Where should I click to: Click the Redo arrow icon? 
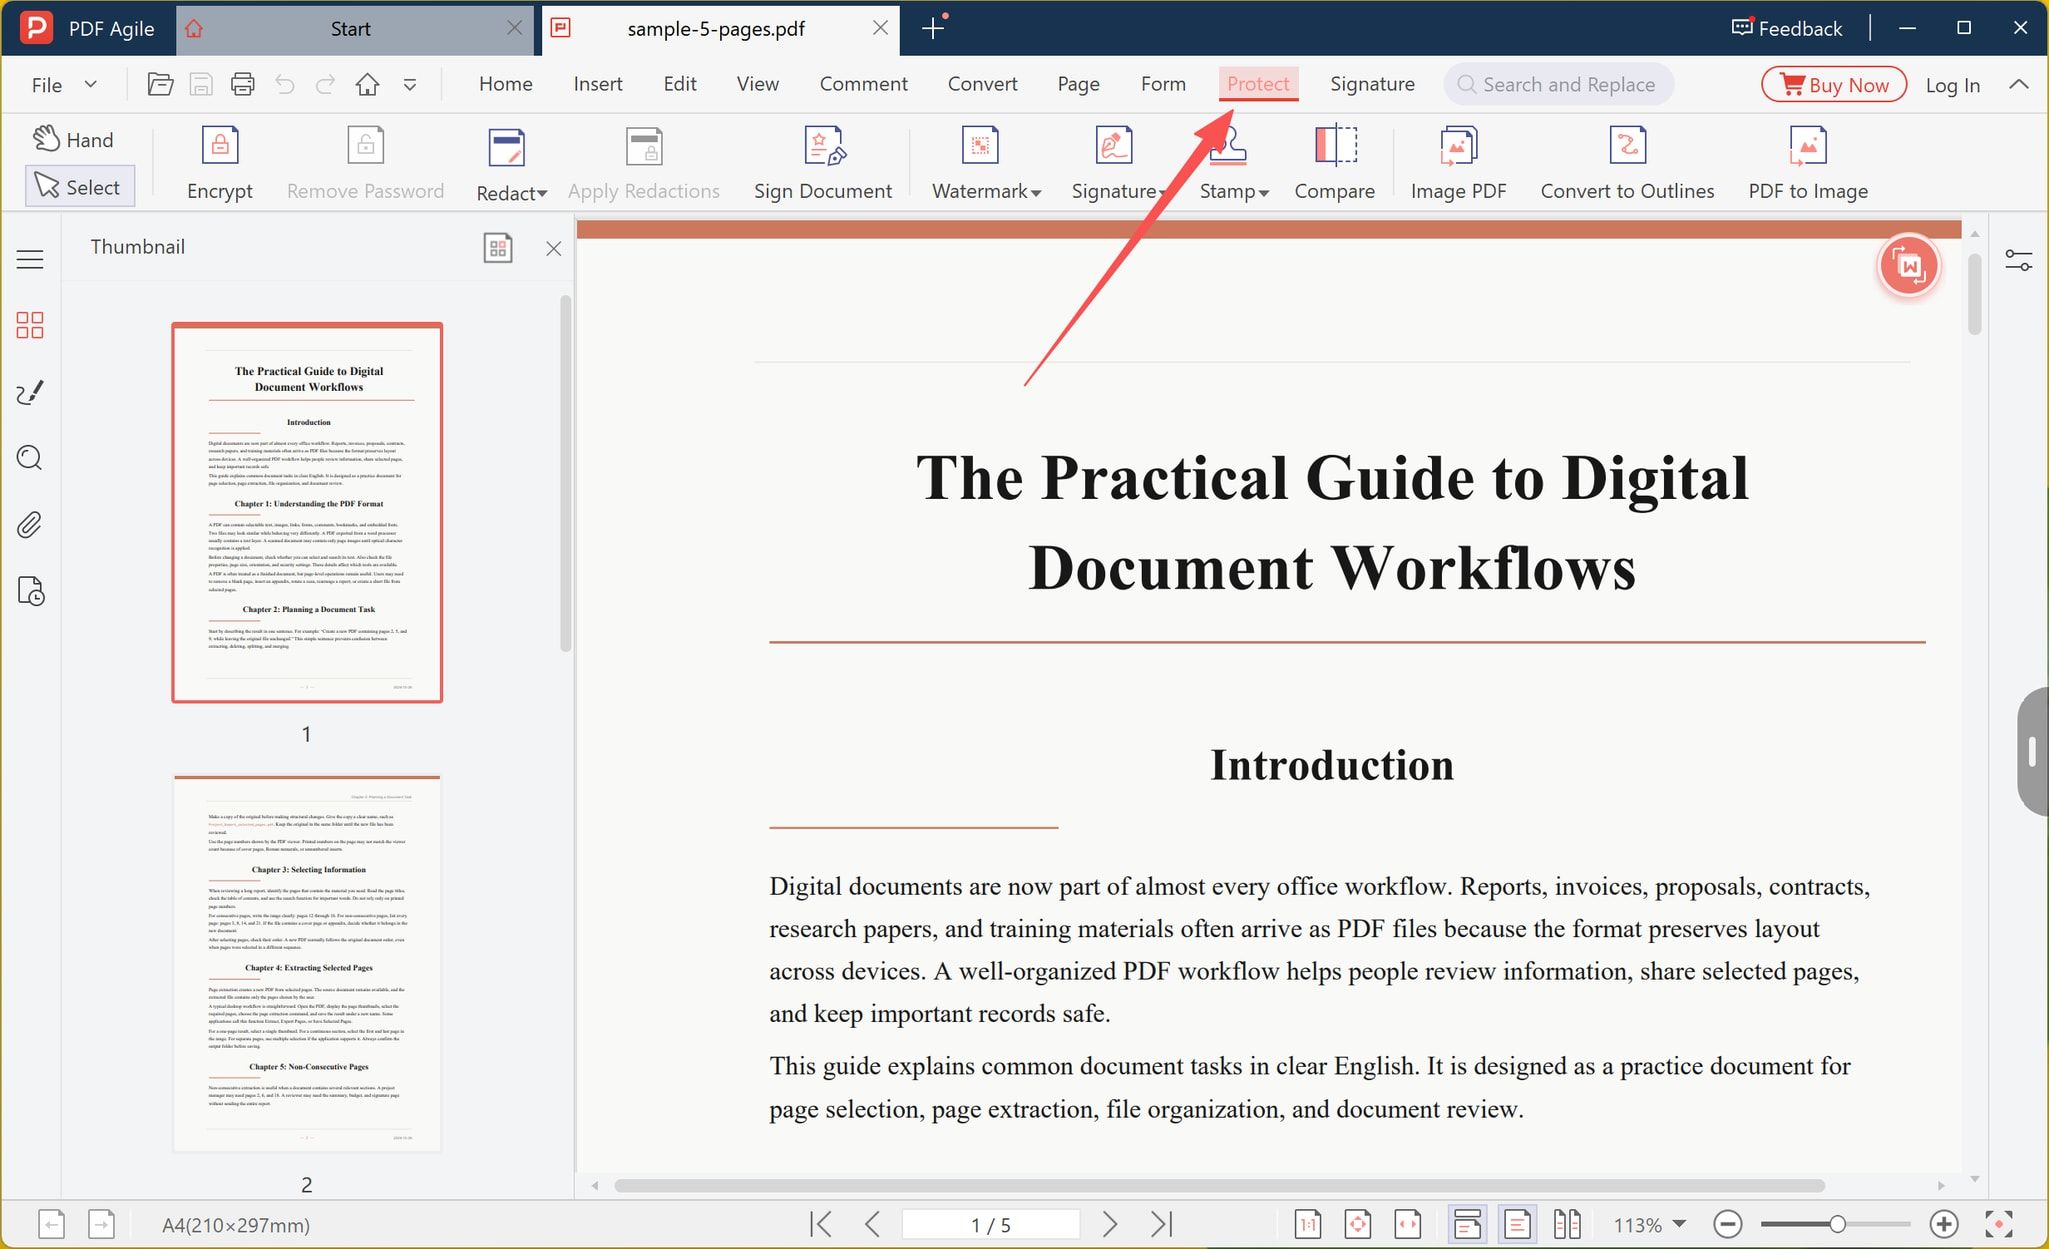tap(325, 84)
